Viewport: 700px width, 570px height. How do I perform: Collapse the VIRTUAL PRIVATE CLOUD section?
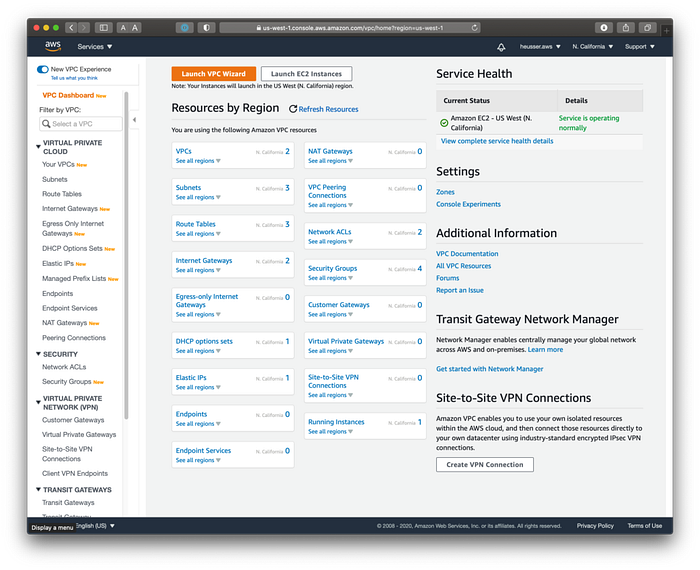tap(38, 146)
